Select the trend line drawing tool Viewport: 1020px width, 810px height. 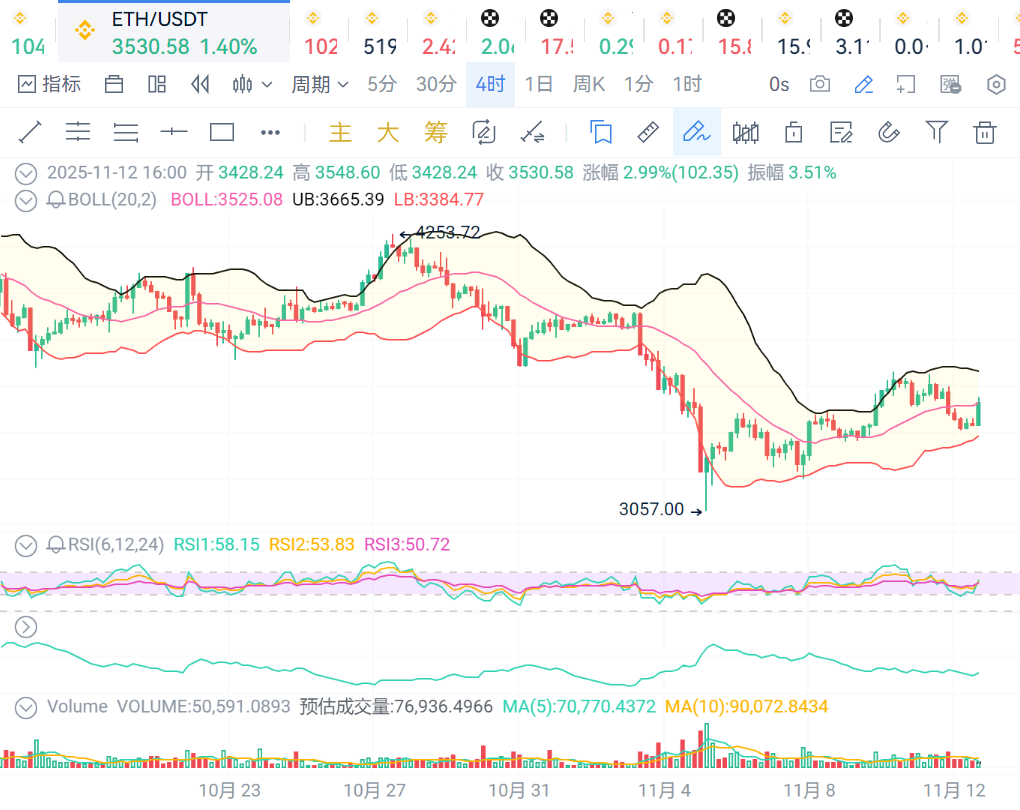[30, 132]
